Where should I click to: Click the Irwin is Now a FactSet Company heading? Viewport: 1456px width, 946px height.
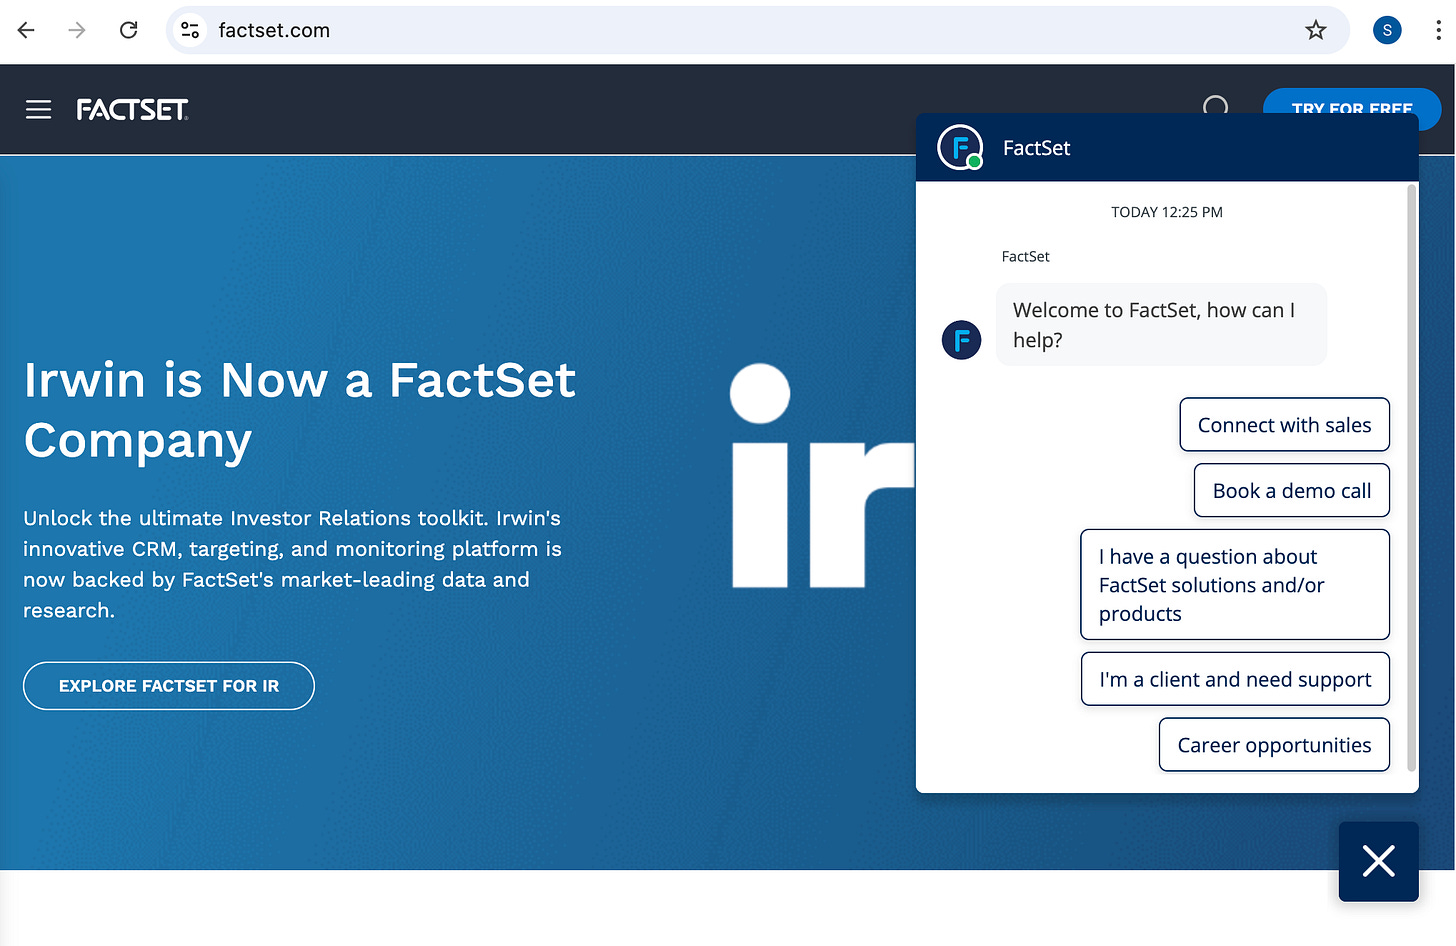[x=300, y=410]
